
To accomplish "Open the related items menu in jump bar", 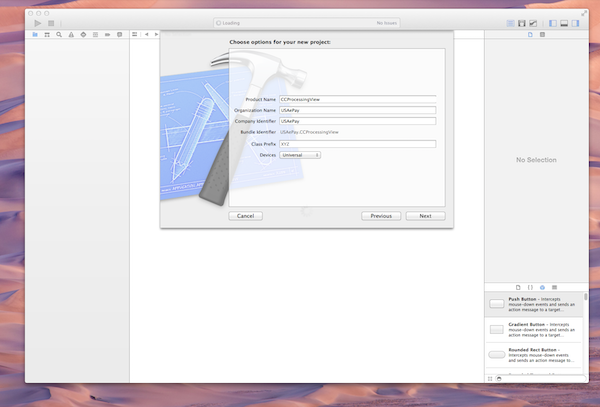I will 136,34.
